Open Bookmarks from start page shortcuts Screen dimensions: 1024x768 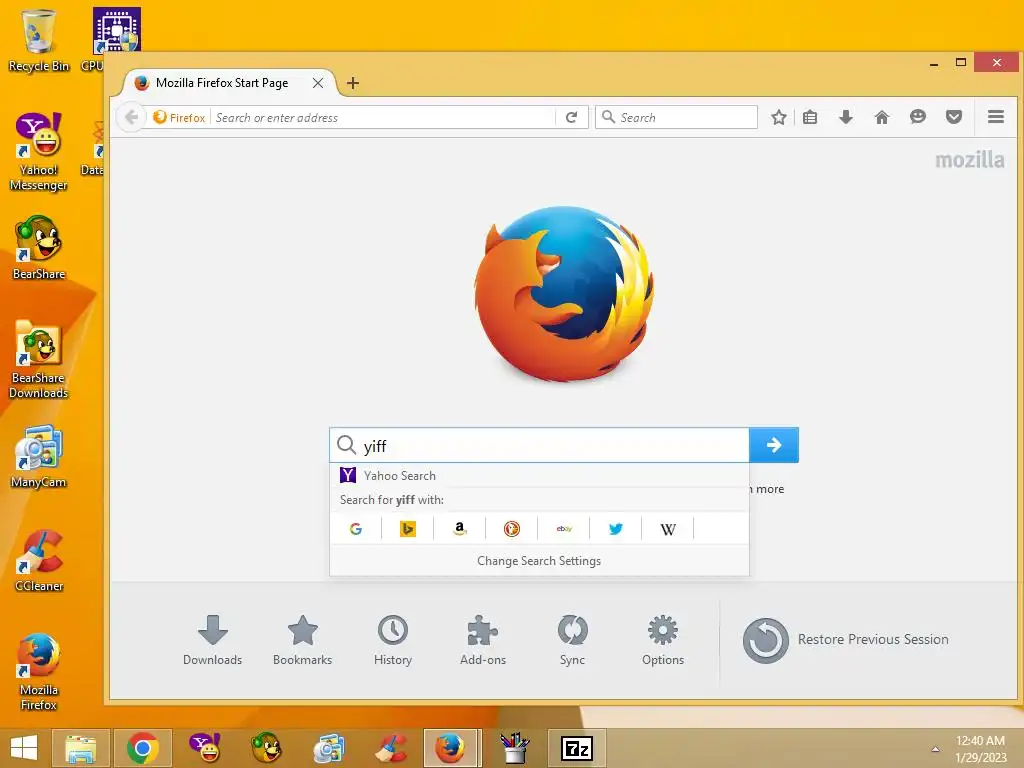pos(302,640)
